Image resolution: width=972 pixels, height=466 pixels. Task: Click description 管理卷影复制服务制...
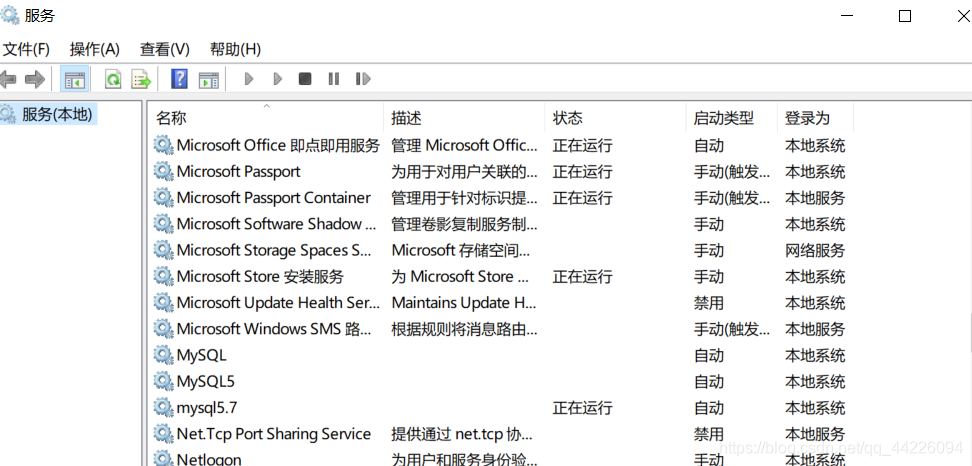click(464, 224)
